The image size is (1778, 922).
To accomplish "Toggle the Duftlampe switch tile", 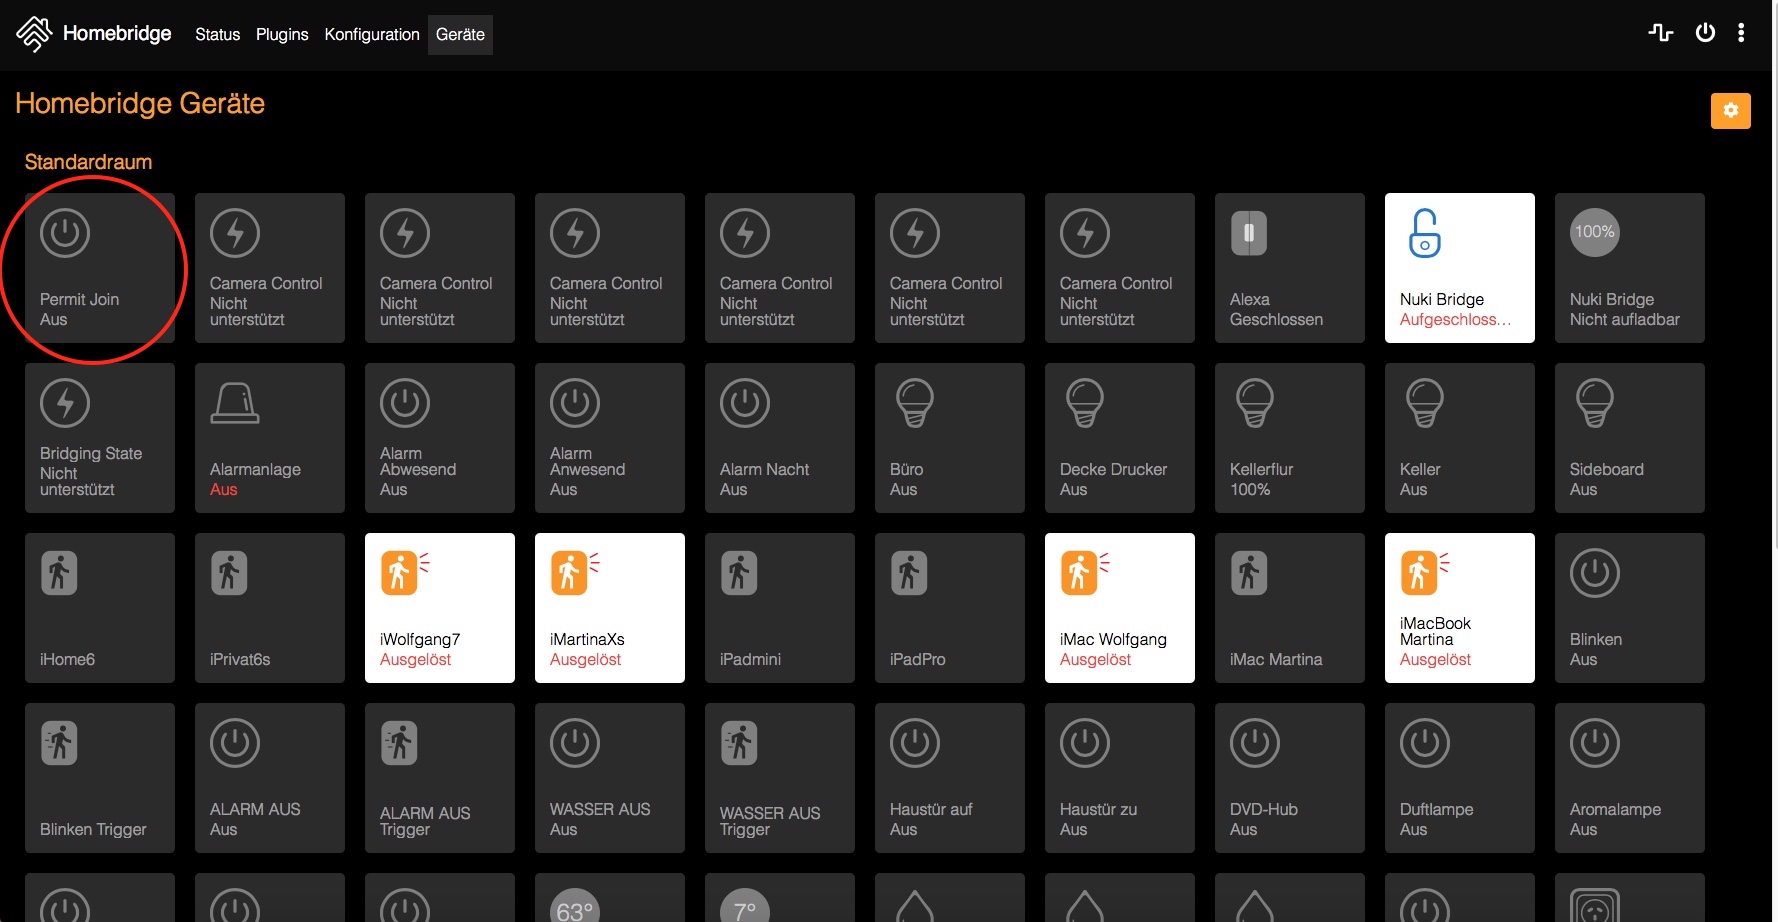I will tap(1459, 778).
